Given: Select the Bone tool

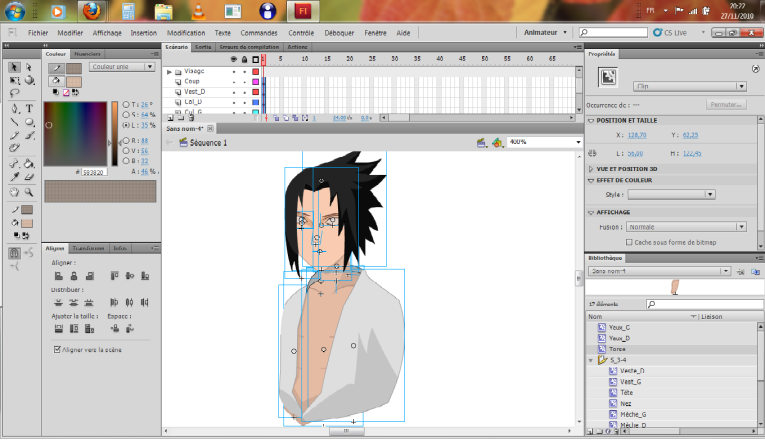Looking at the screenshot, I should [x=14, y=163].
